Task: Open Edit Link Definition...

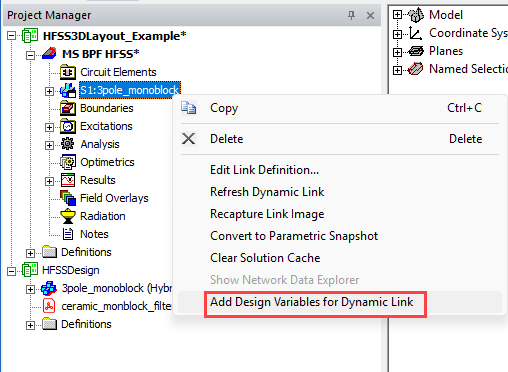Action: pos(339,170)
